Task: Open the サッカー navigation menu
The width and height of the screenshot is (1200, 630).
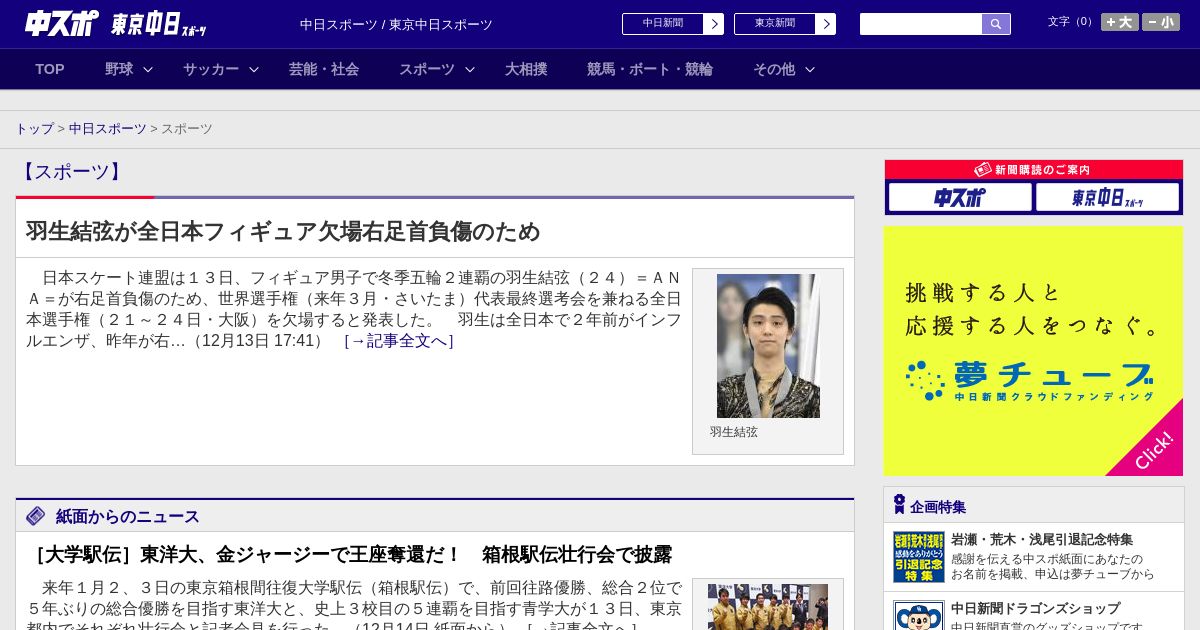Action: point(211,69)
